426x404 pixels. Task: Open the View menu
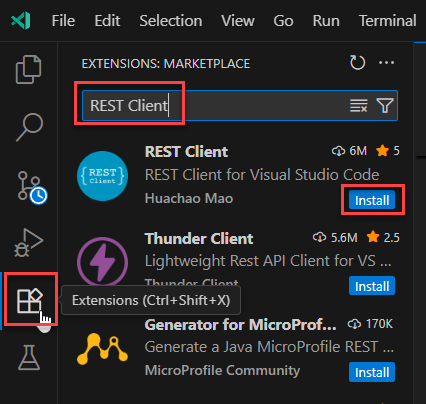click(238, 21)
